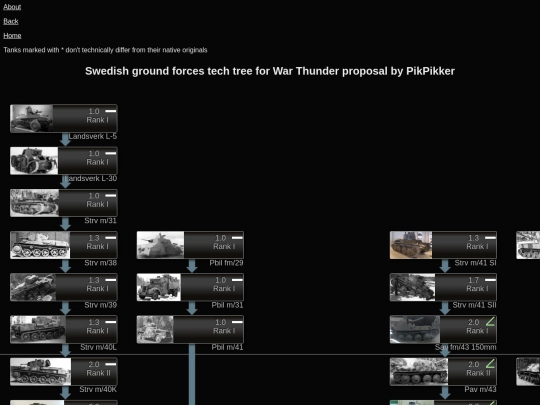Select the Strv m/38 1.3 rating panel
Image resolution: width=540 pixels, height=405 pixels.
(x=94, y=245)
